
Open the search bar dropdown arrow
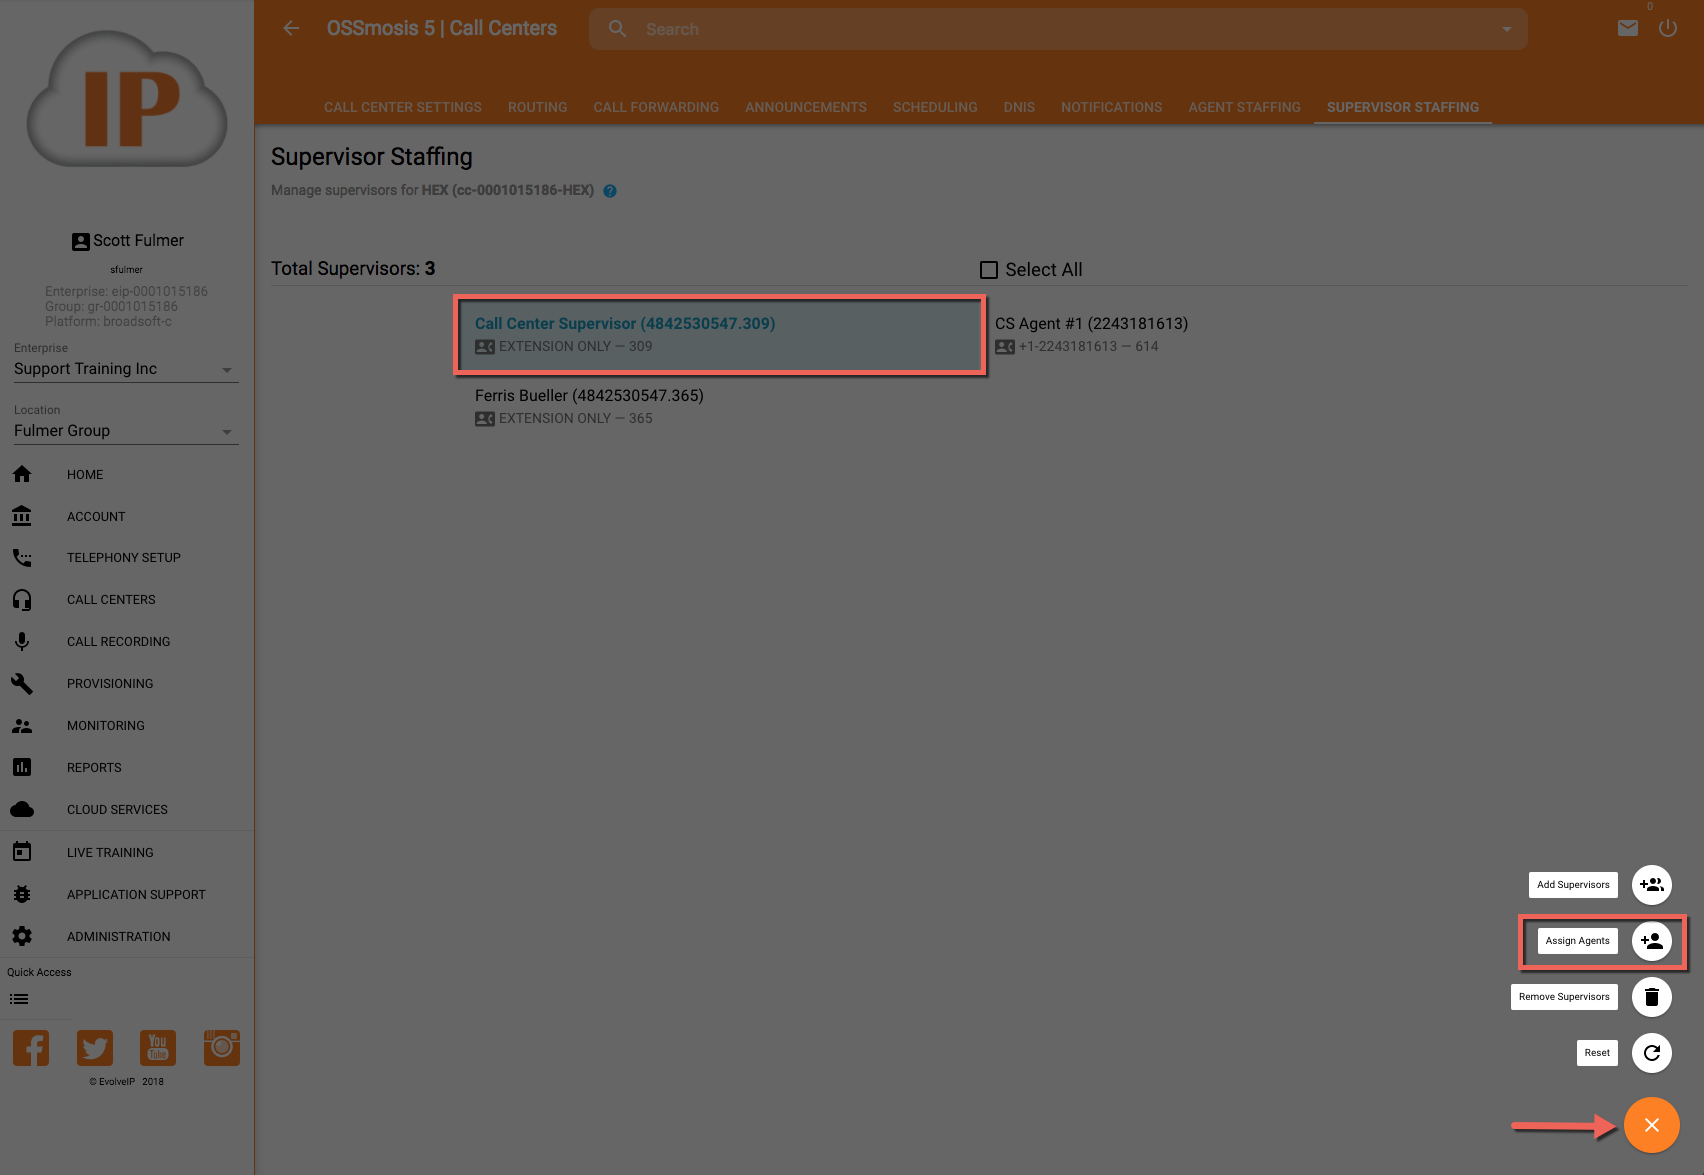point(1506,30)
